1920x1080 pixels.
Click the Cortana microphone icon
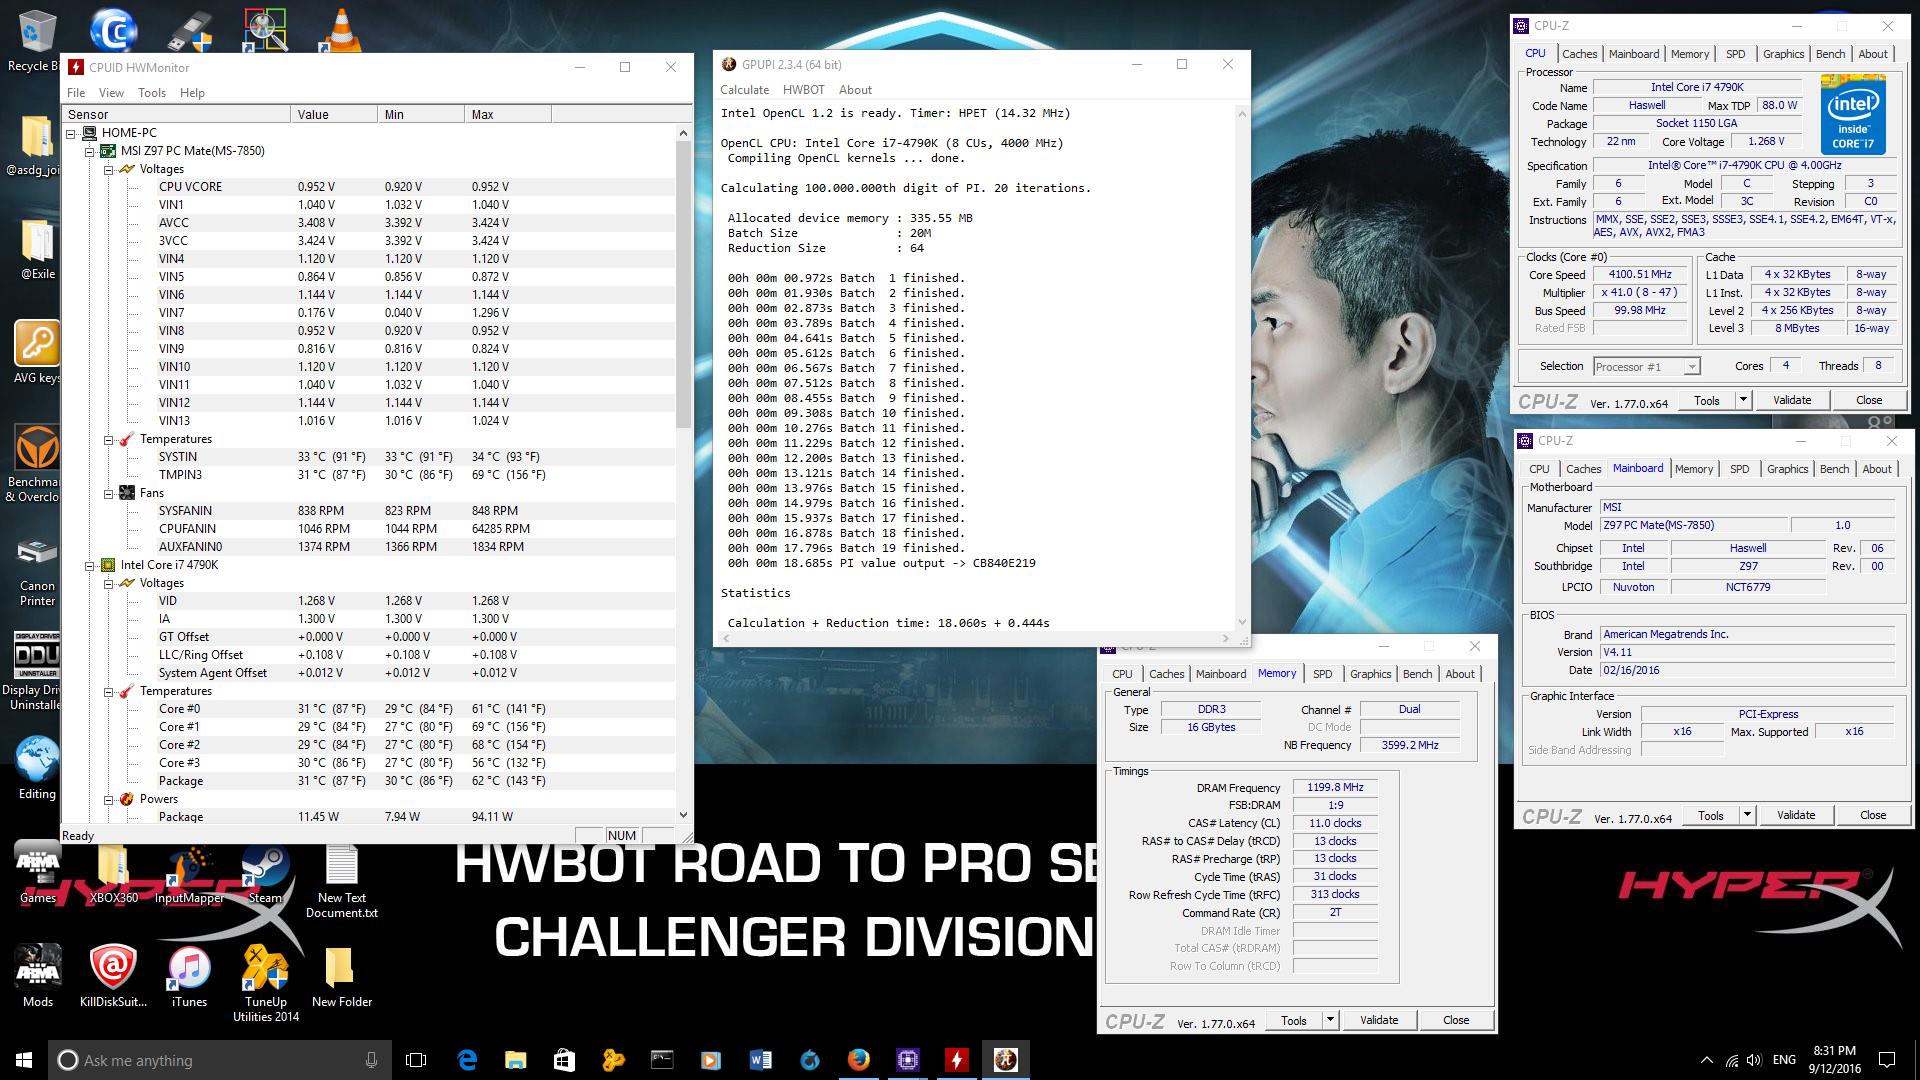click(x=371, y=1060)
